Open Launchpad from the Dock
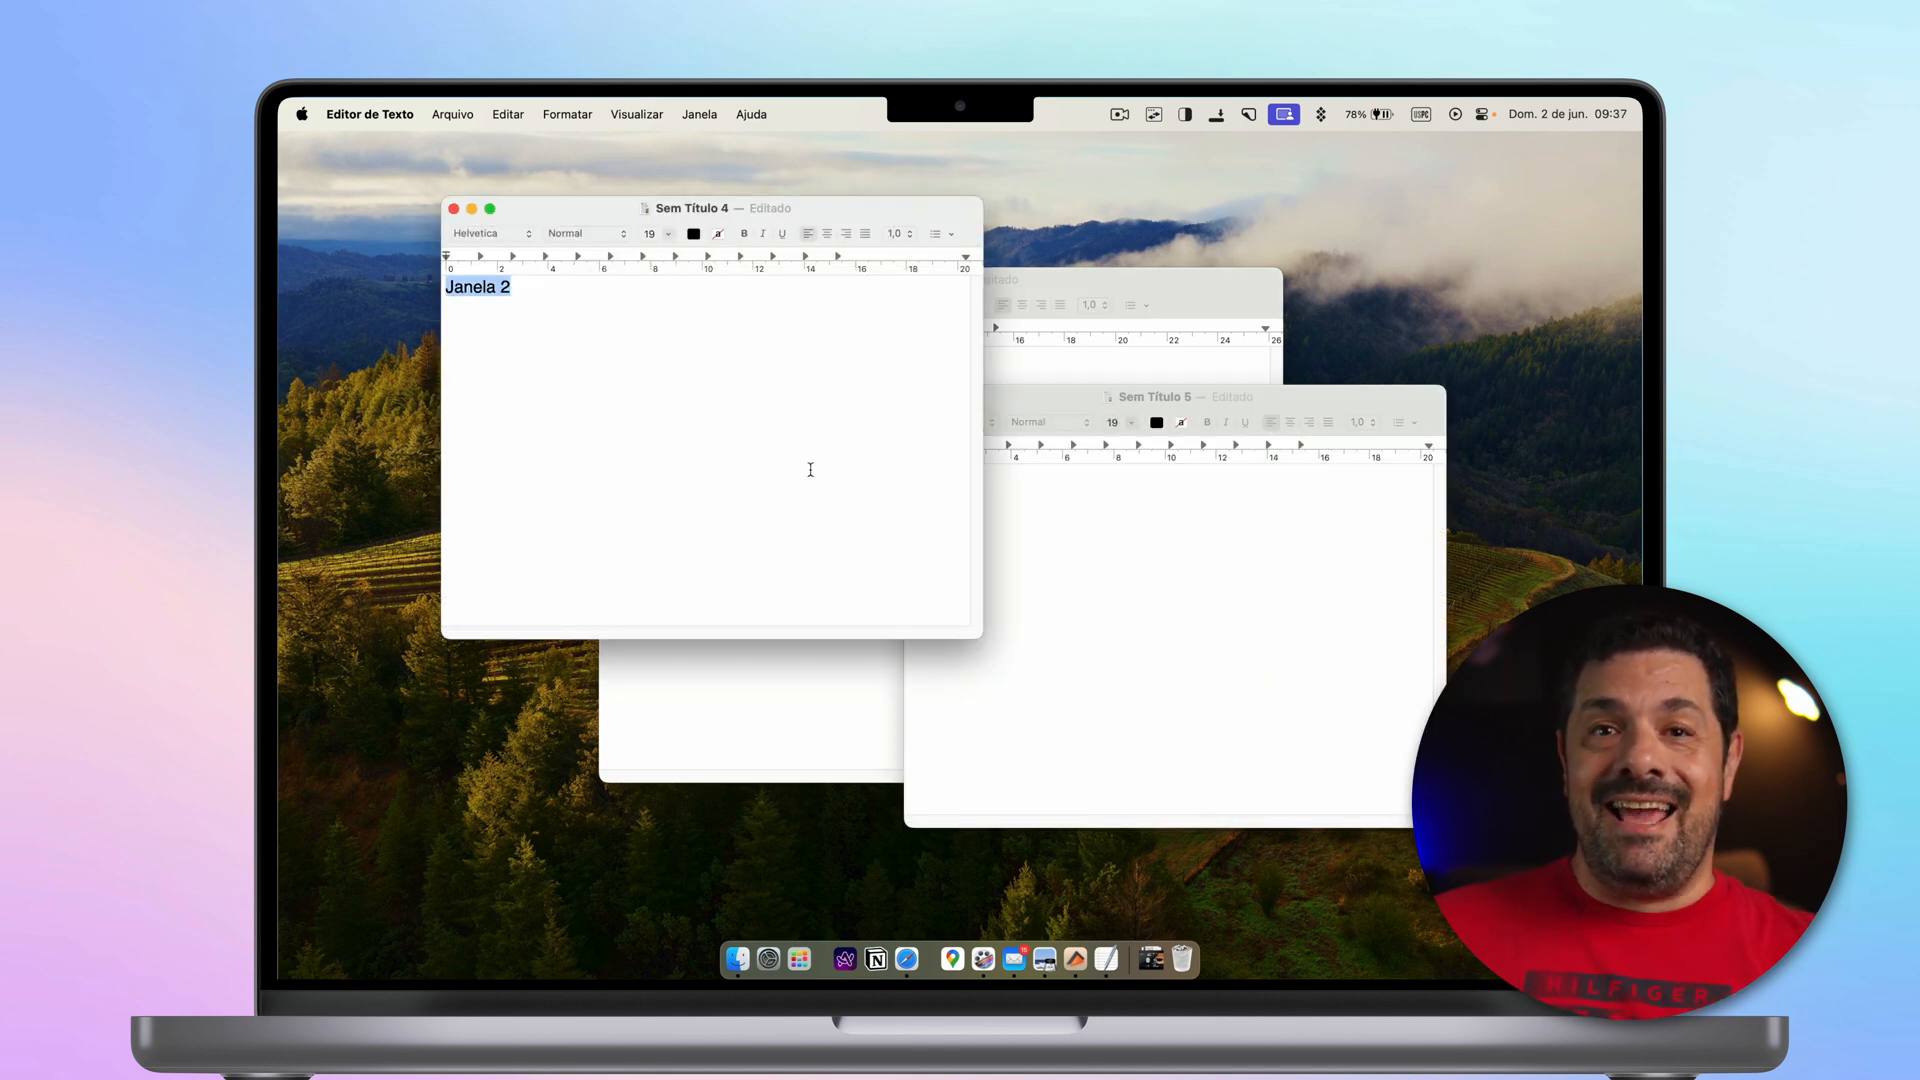Screen dimensions: 1920x1080 click(x=799, y=960)
